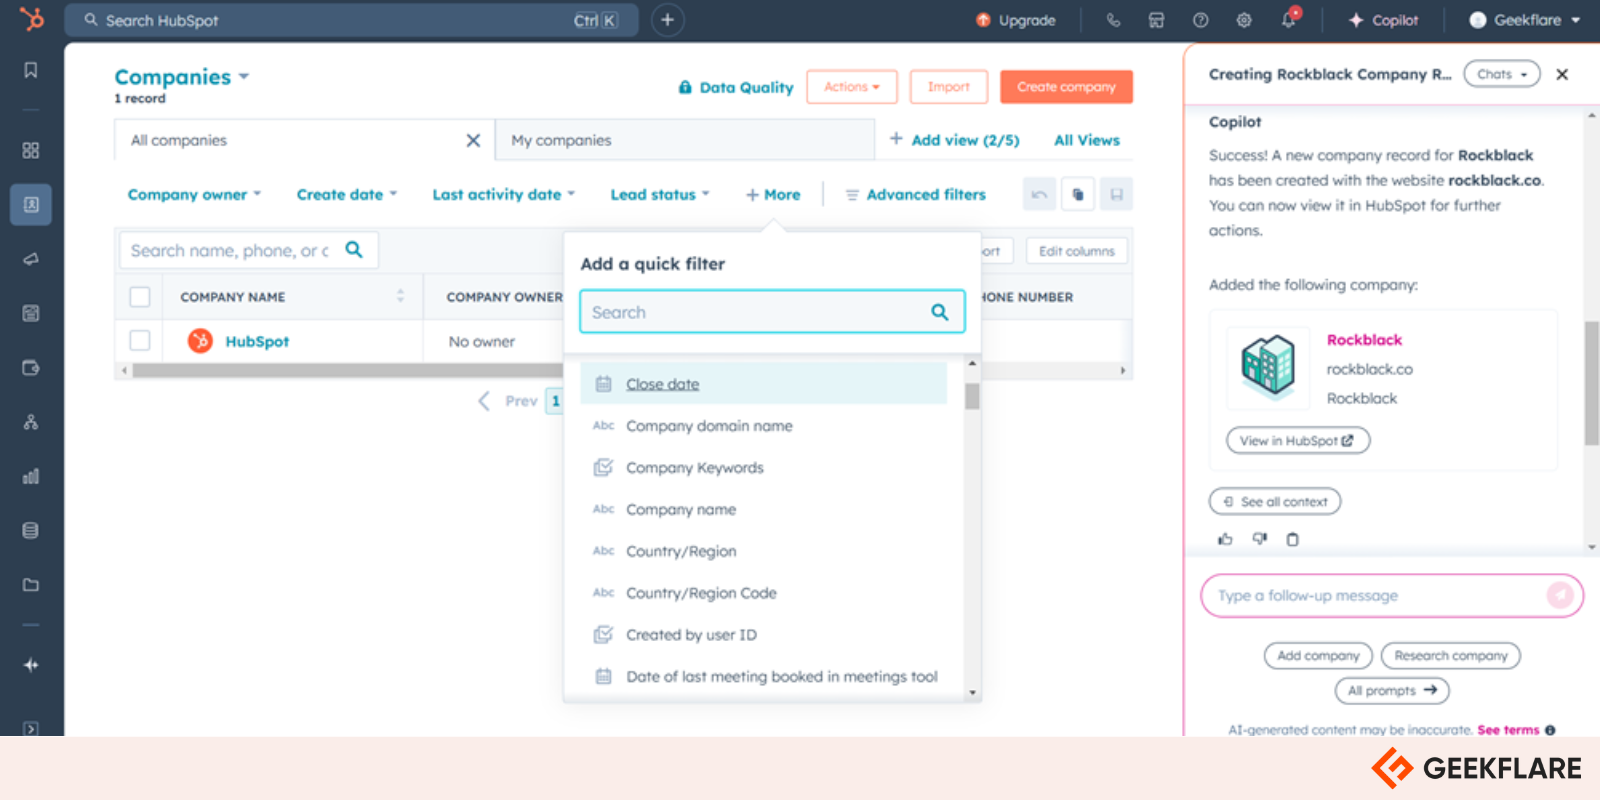Select Company domain name quick filter

pyautogui.click(x=764, y=426)
